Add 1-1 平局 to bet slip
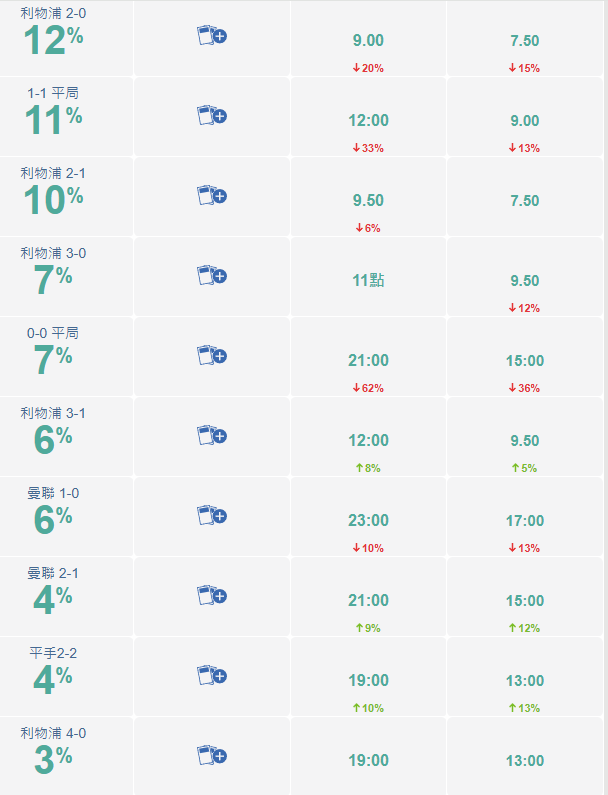This screenshot has width=608, height=795. pyautogui.click(x=212, y=116)
